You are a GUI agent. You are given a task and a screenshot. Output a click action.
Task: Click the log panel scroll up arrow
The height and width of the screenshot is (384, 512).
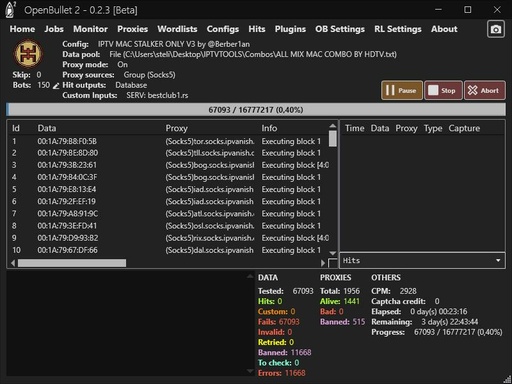(x=250, y=276)
